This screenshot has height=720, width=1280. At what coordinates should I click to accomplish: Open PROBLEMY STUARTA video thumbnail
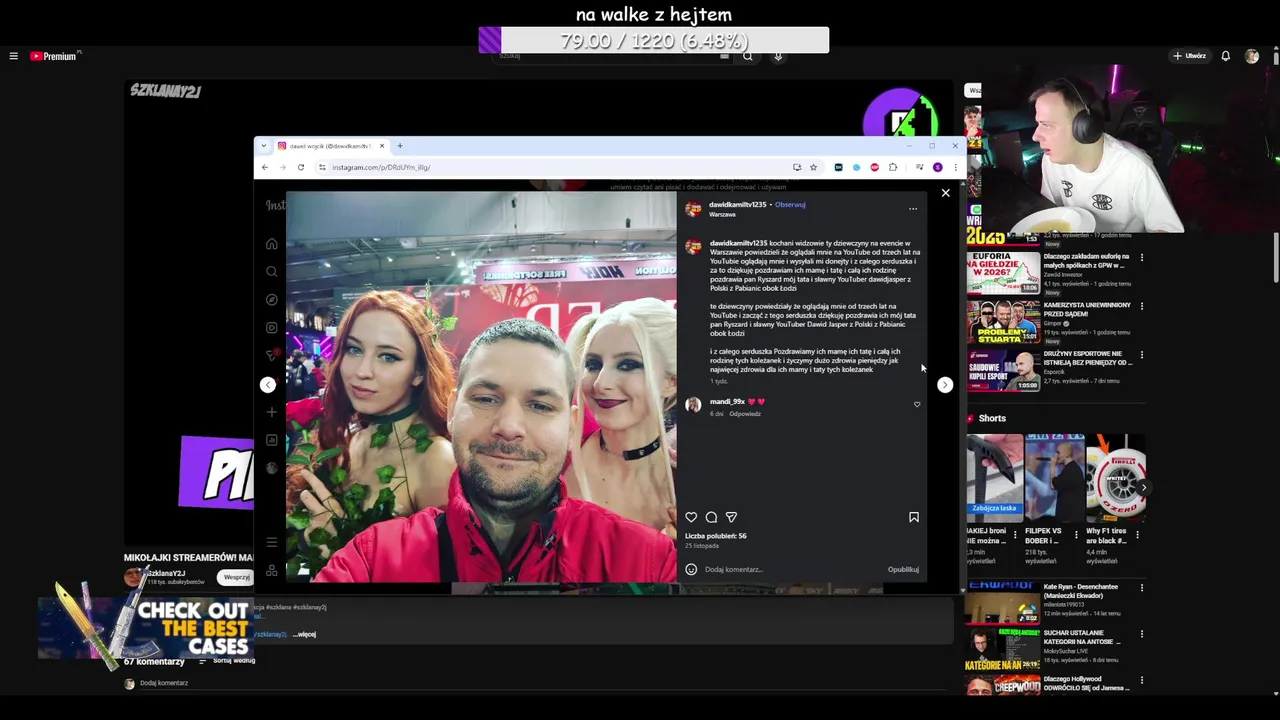click(1003, 321)
